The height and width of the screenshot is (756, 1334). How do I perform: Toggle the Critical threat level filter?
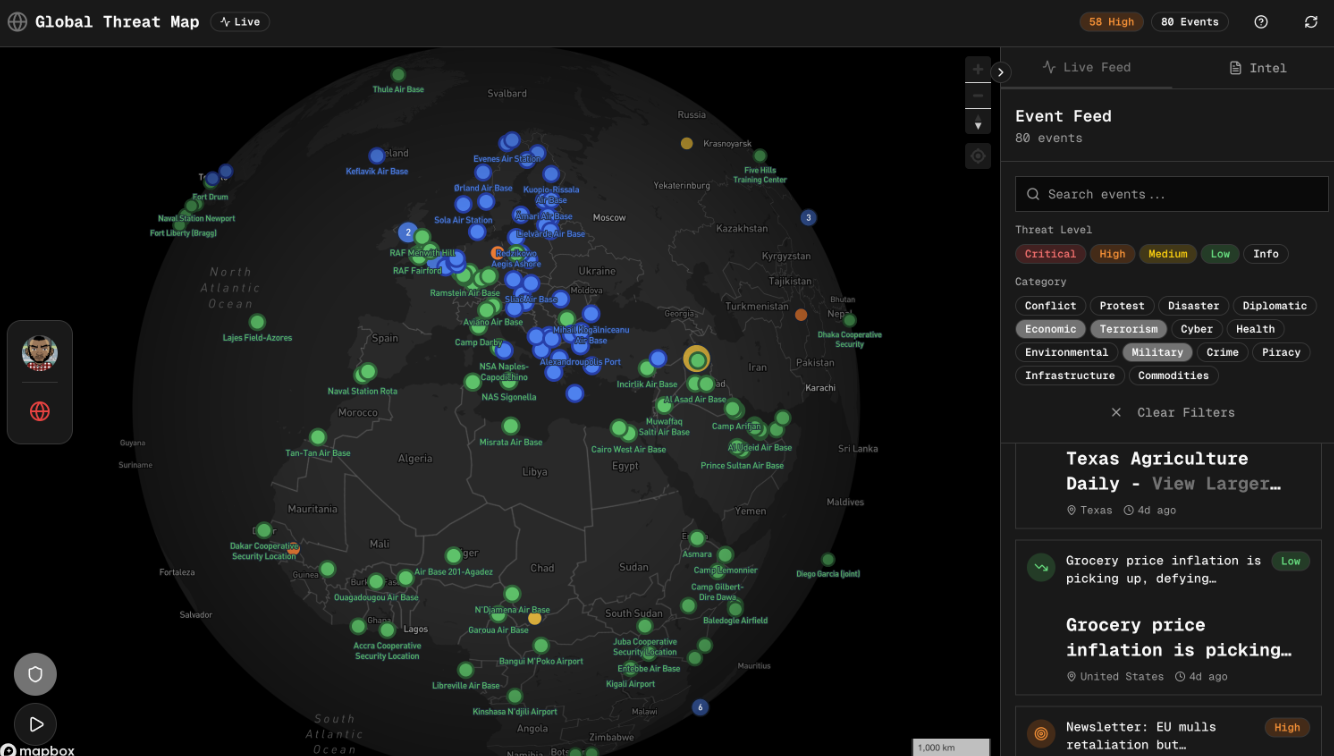1050,254
